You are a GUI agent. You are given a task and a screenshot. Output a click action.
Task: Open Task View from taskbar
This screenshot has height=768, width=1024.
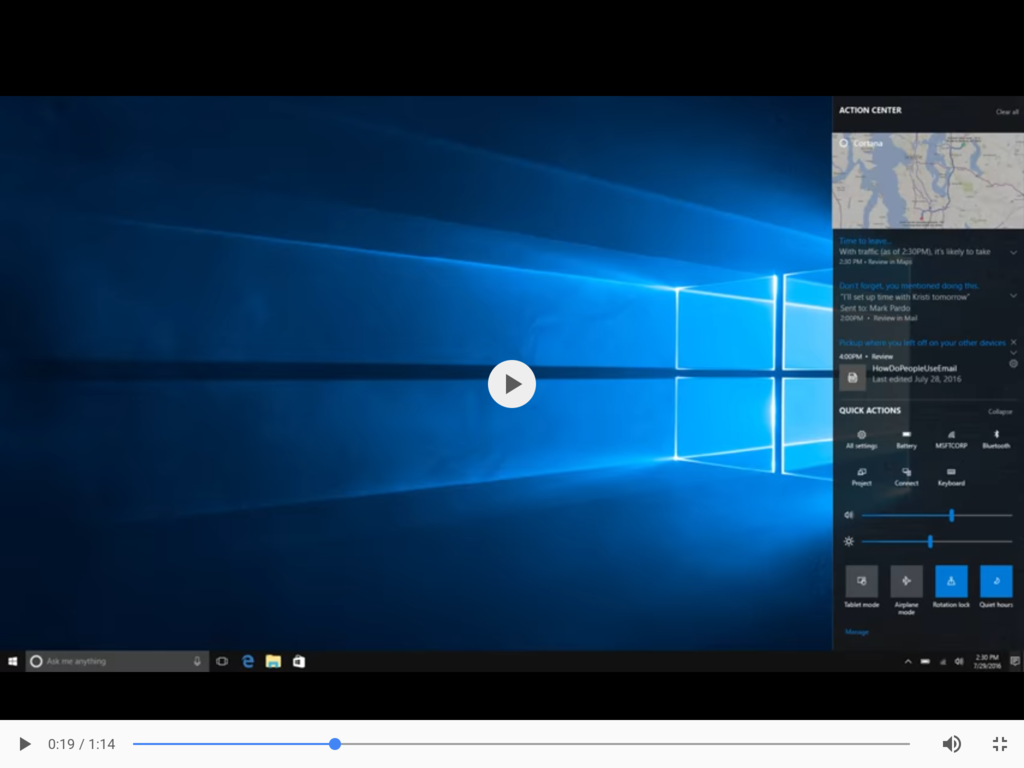point(222,662)
